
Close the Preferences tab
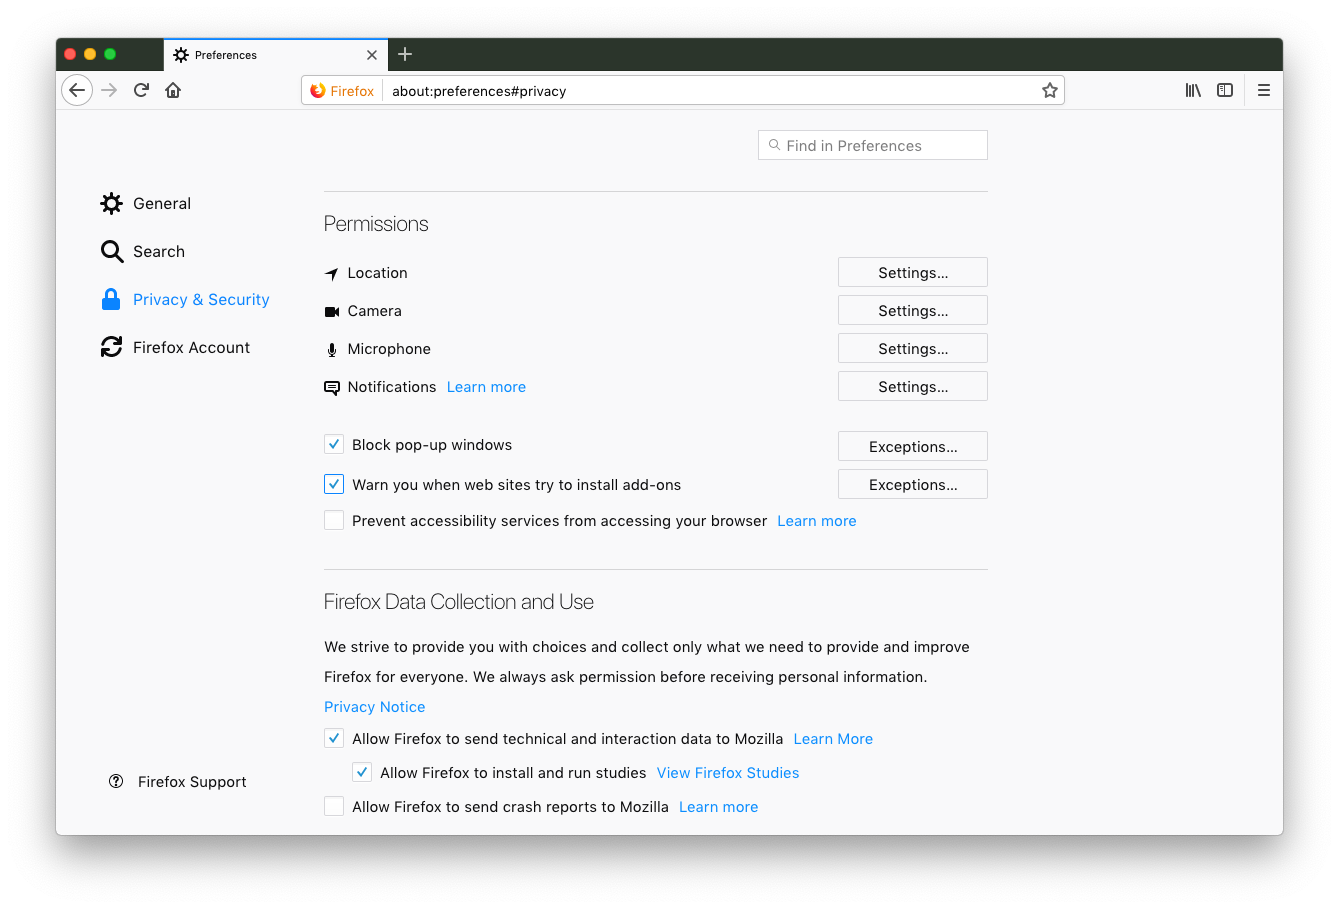click(372, 55)
